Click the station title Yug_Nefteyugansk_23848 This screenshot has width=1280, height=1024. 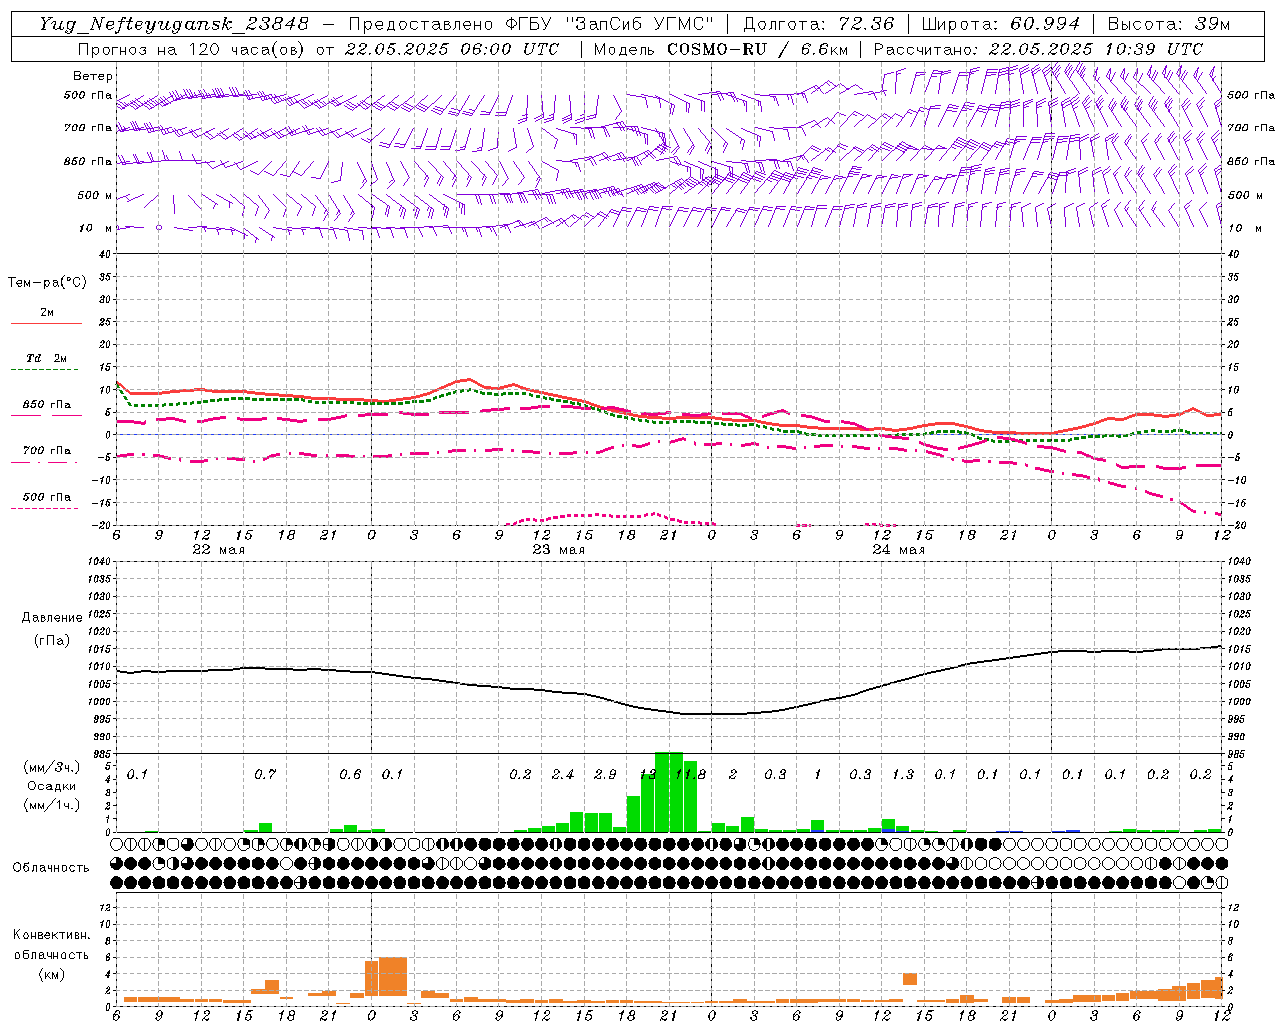174,24
